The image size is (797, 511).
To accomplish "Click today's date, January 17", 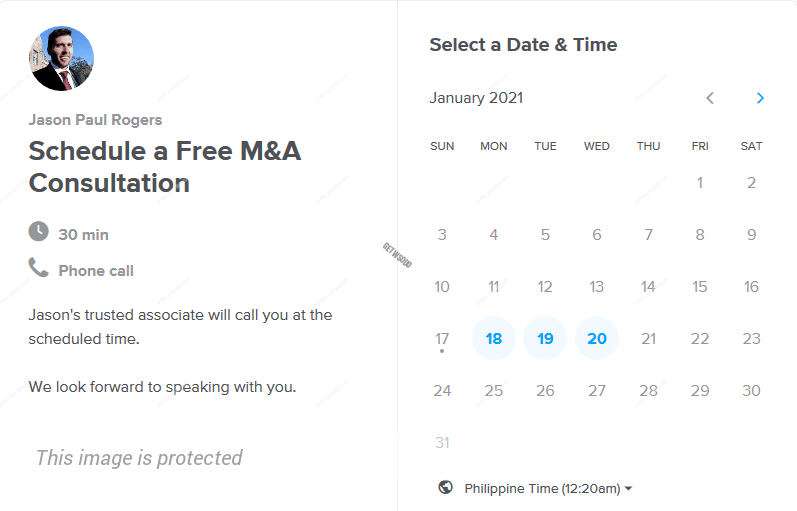I will 442,339.
